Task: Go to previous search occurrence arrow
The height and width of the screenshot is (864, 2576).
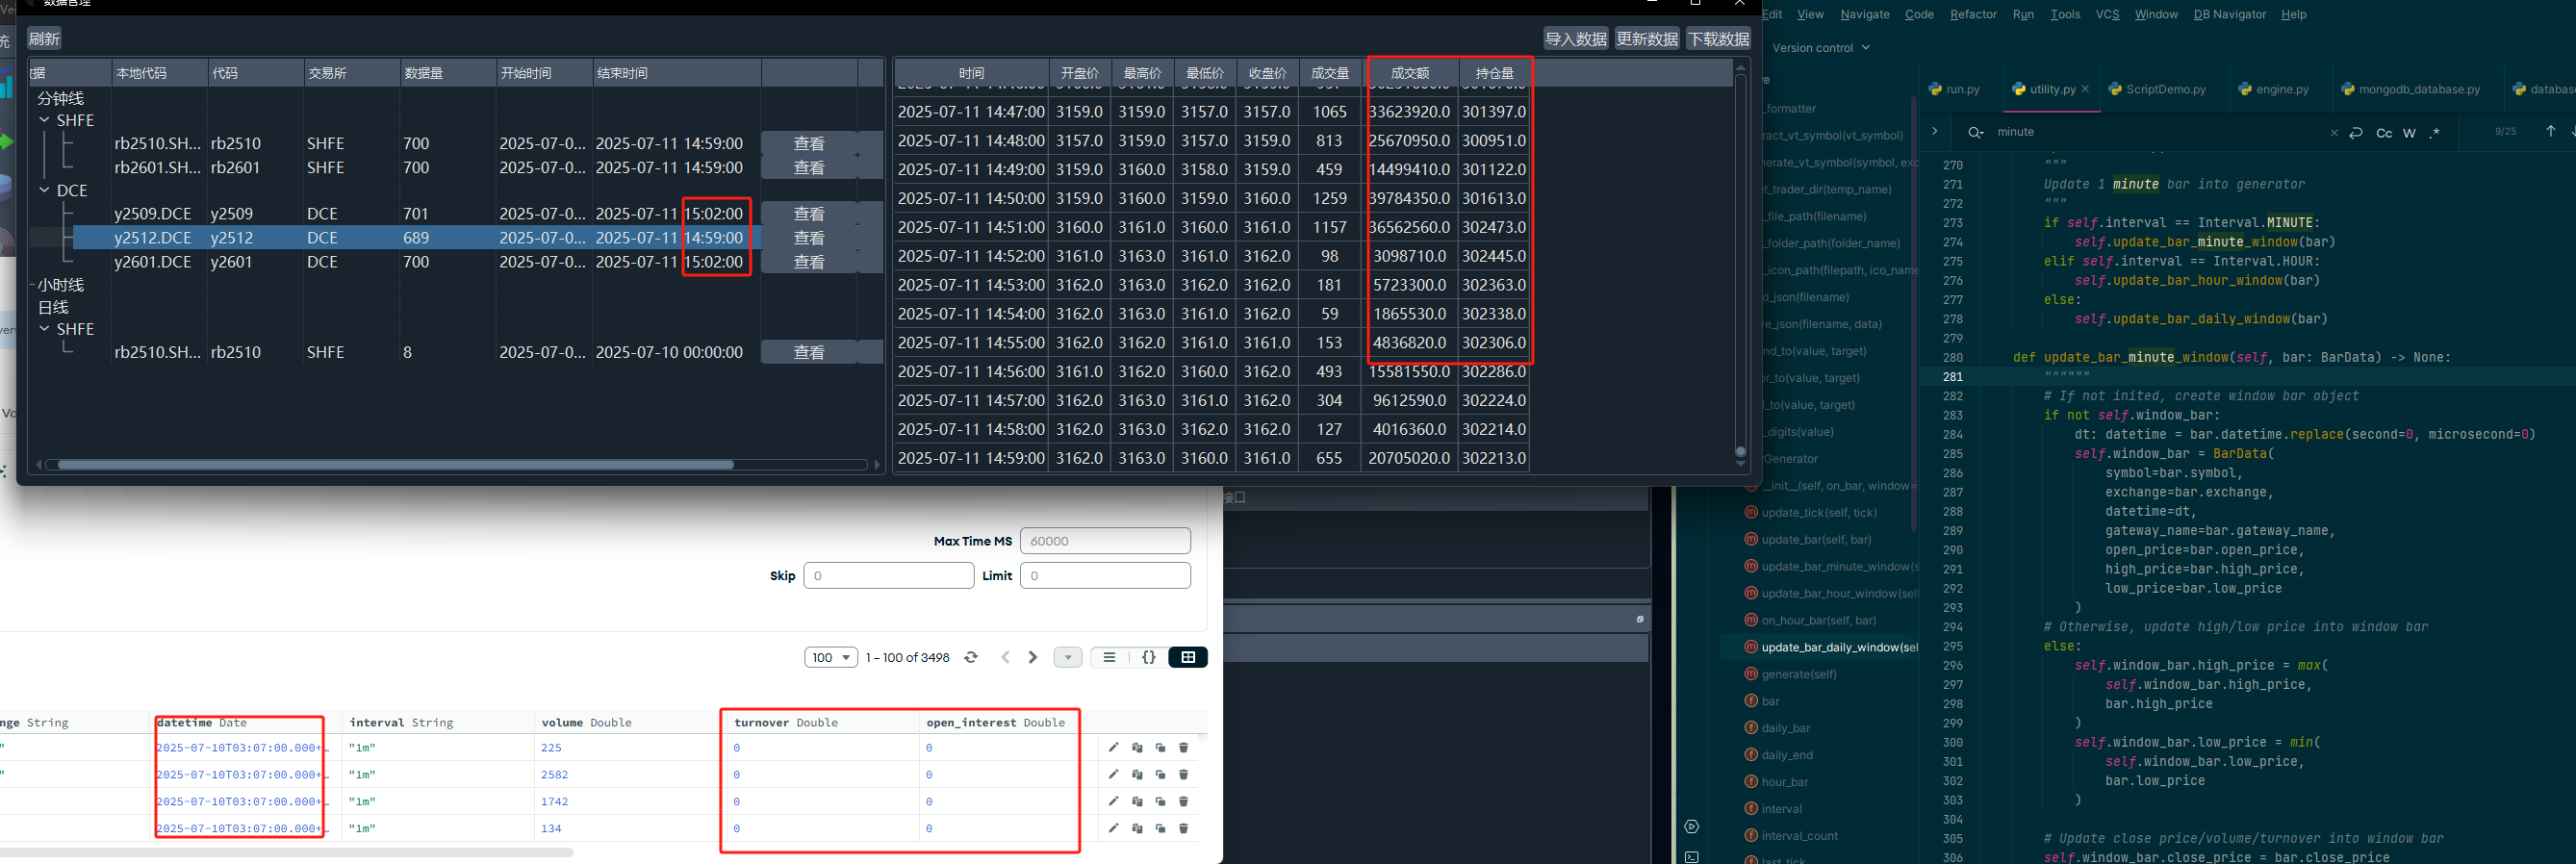Action: (x=2550, y=131)
